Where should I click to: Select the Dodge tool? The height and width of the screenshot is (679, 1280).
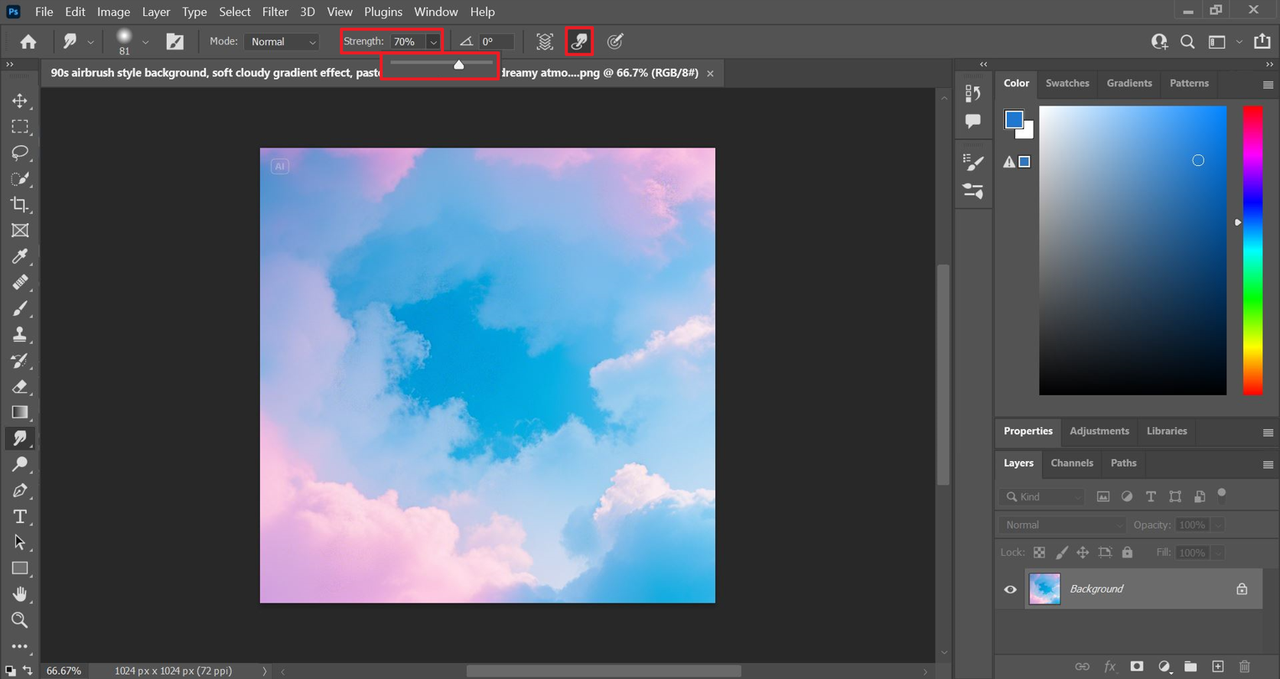(x=19, y=465)
